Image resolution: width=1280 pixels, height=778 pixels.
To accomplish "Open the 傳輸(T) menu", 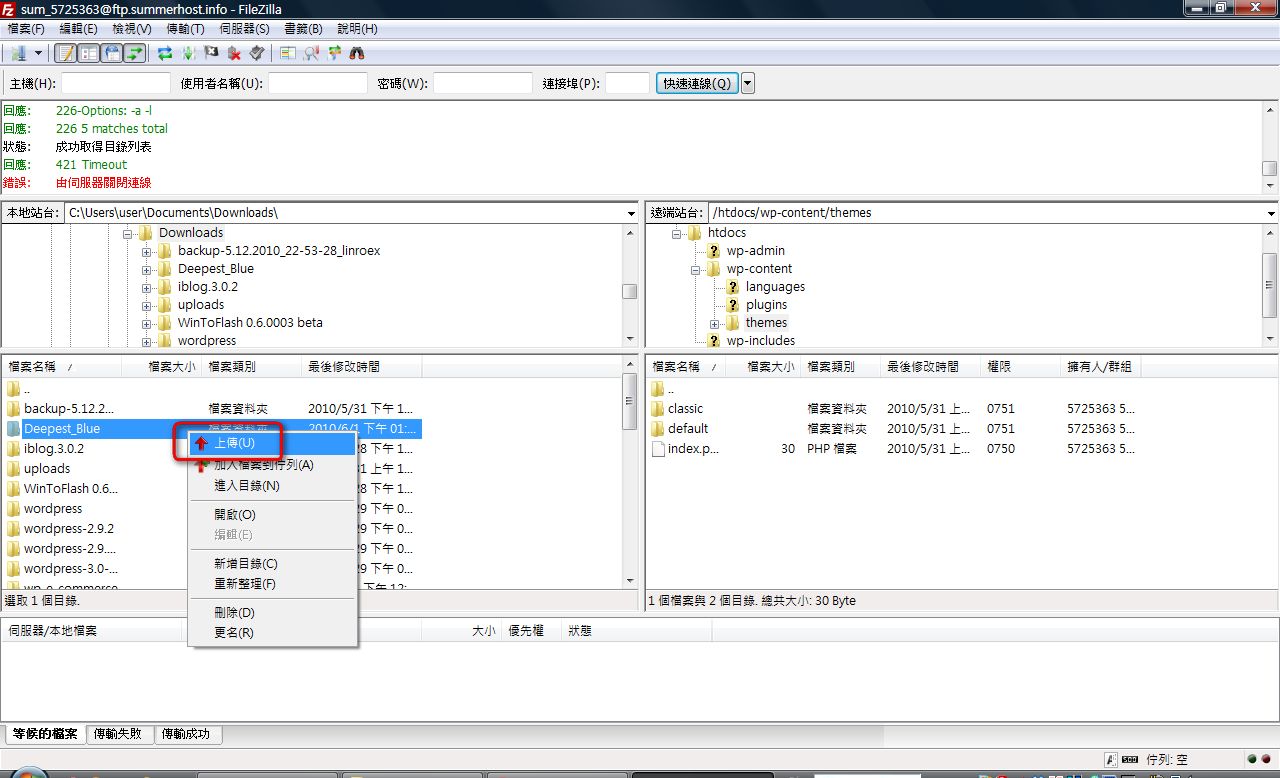I will [185, 29].
